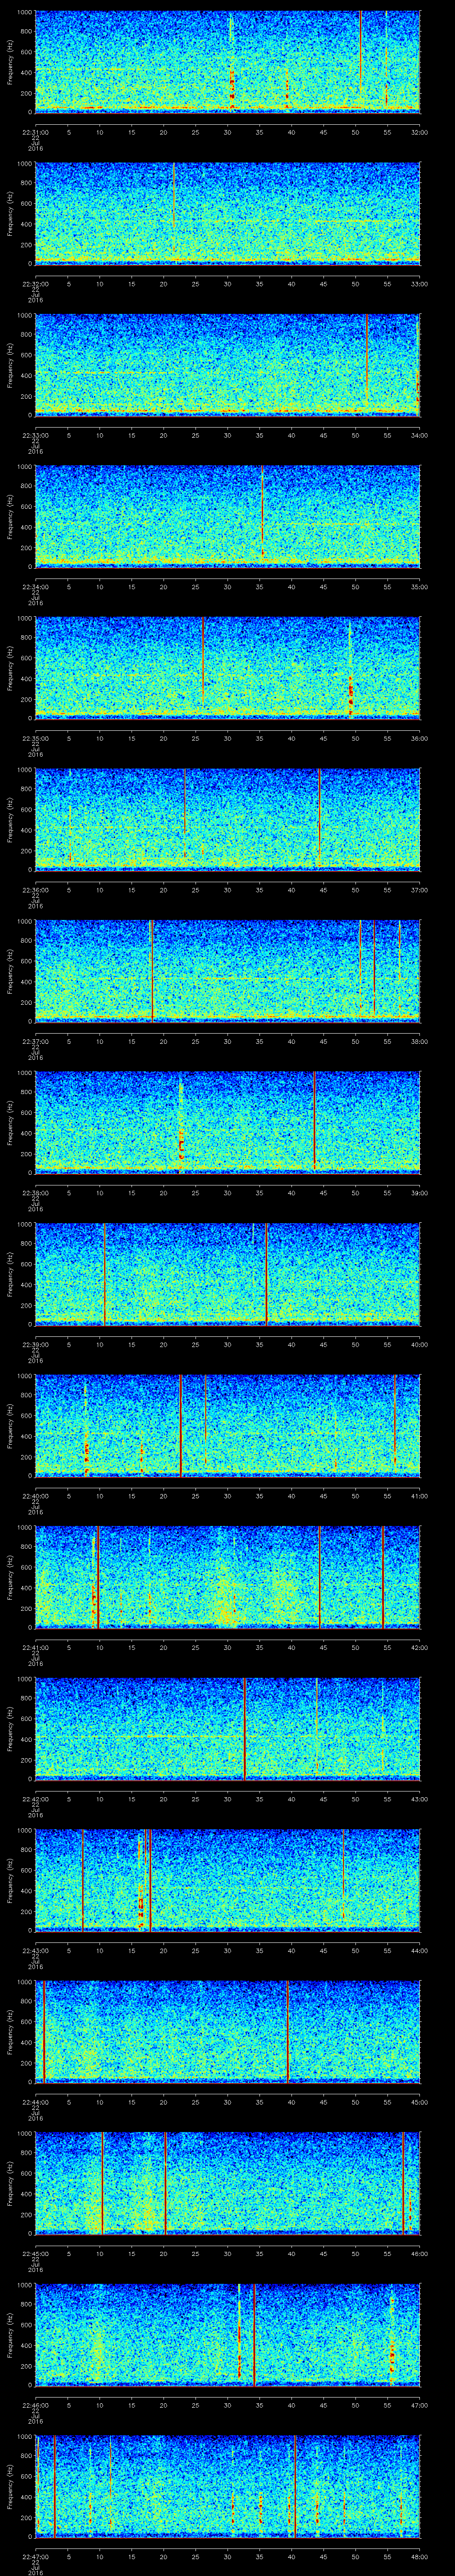The height and width of the screenshot is (2576, 455).
Task: Click the 22:40:00 start time label
Action: [36, 1496]
